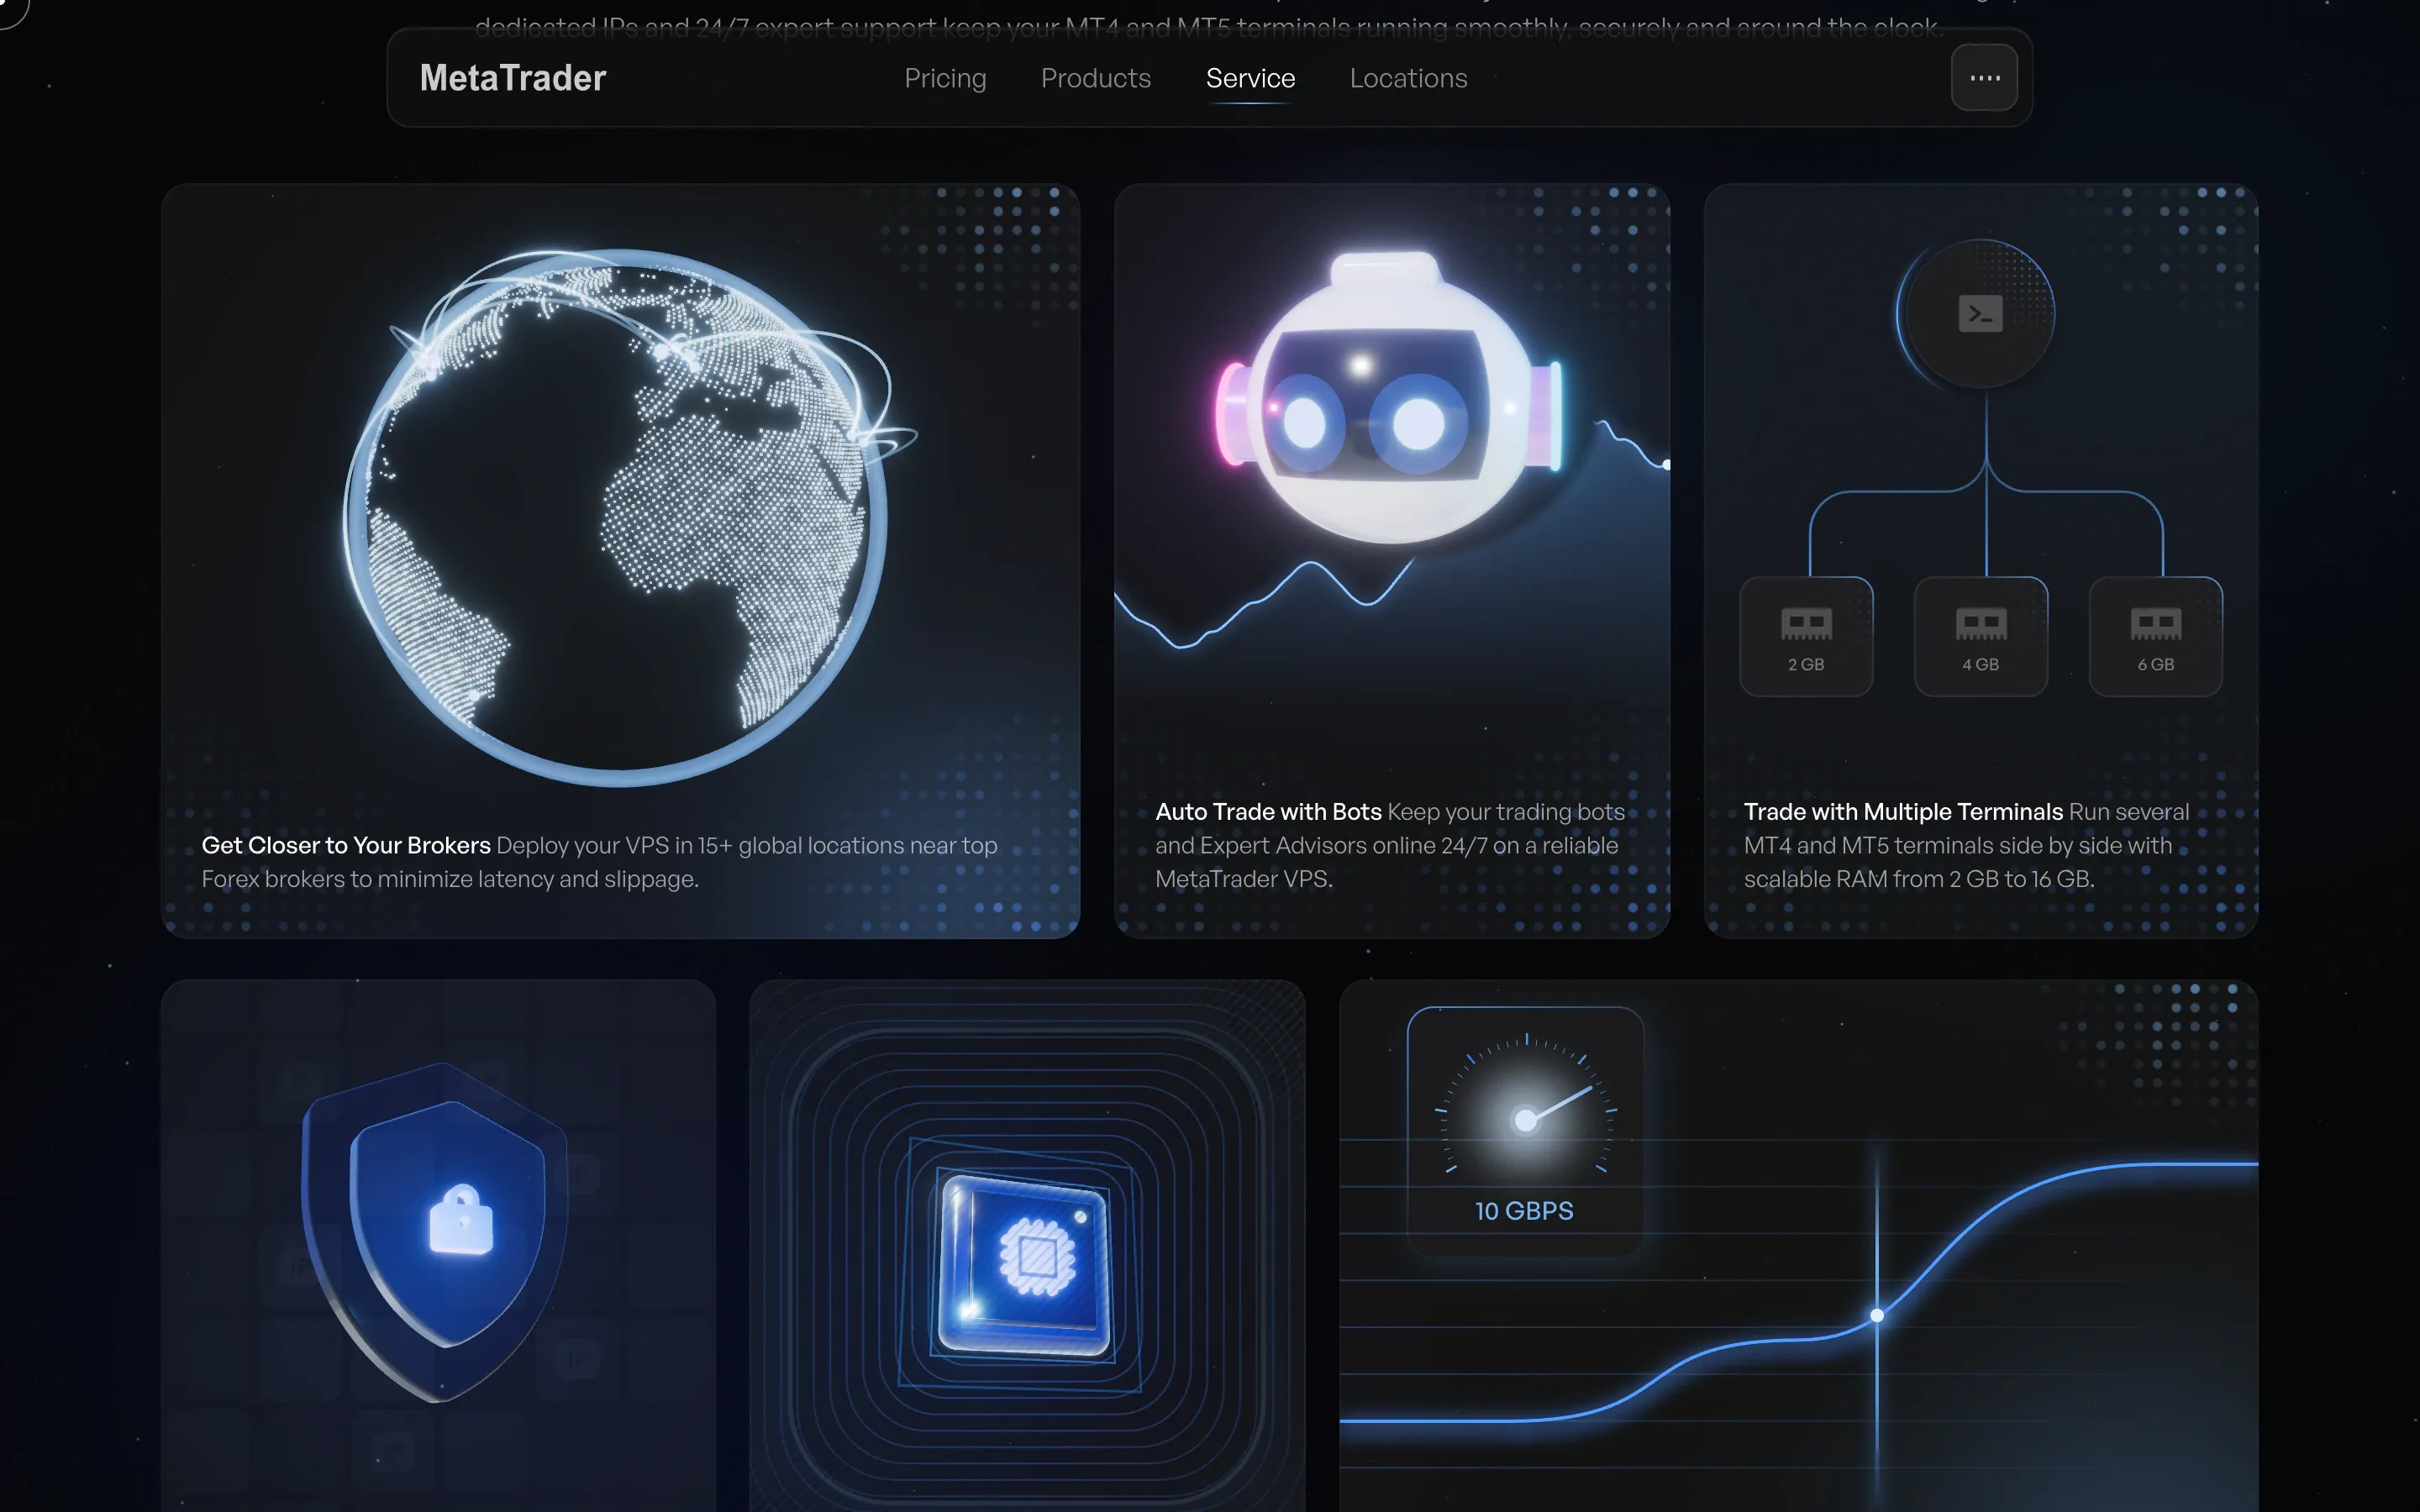2420x1512 pixels.
Task: Click text 'scalable RAM from 2 GB to 16 GB.'
Action: coord(1918,879)
